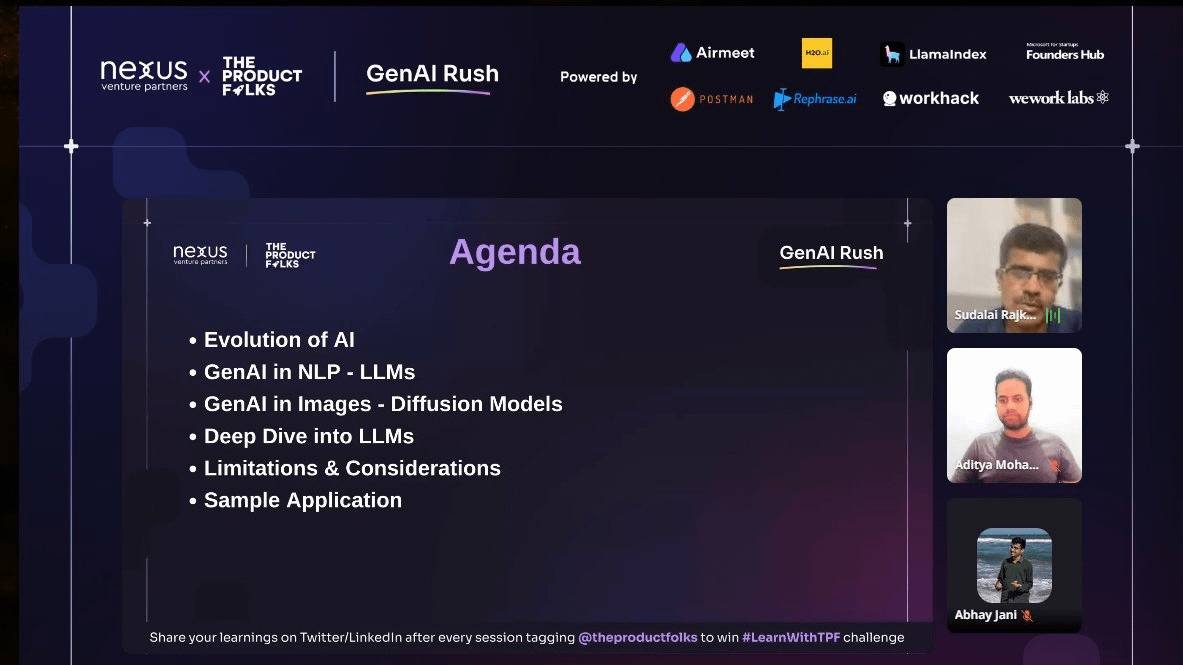This screenshot has height=665, width=1183.
Task: Click the Workhack webcam icon
Action: (x=889, y=98)
